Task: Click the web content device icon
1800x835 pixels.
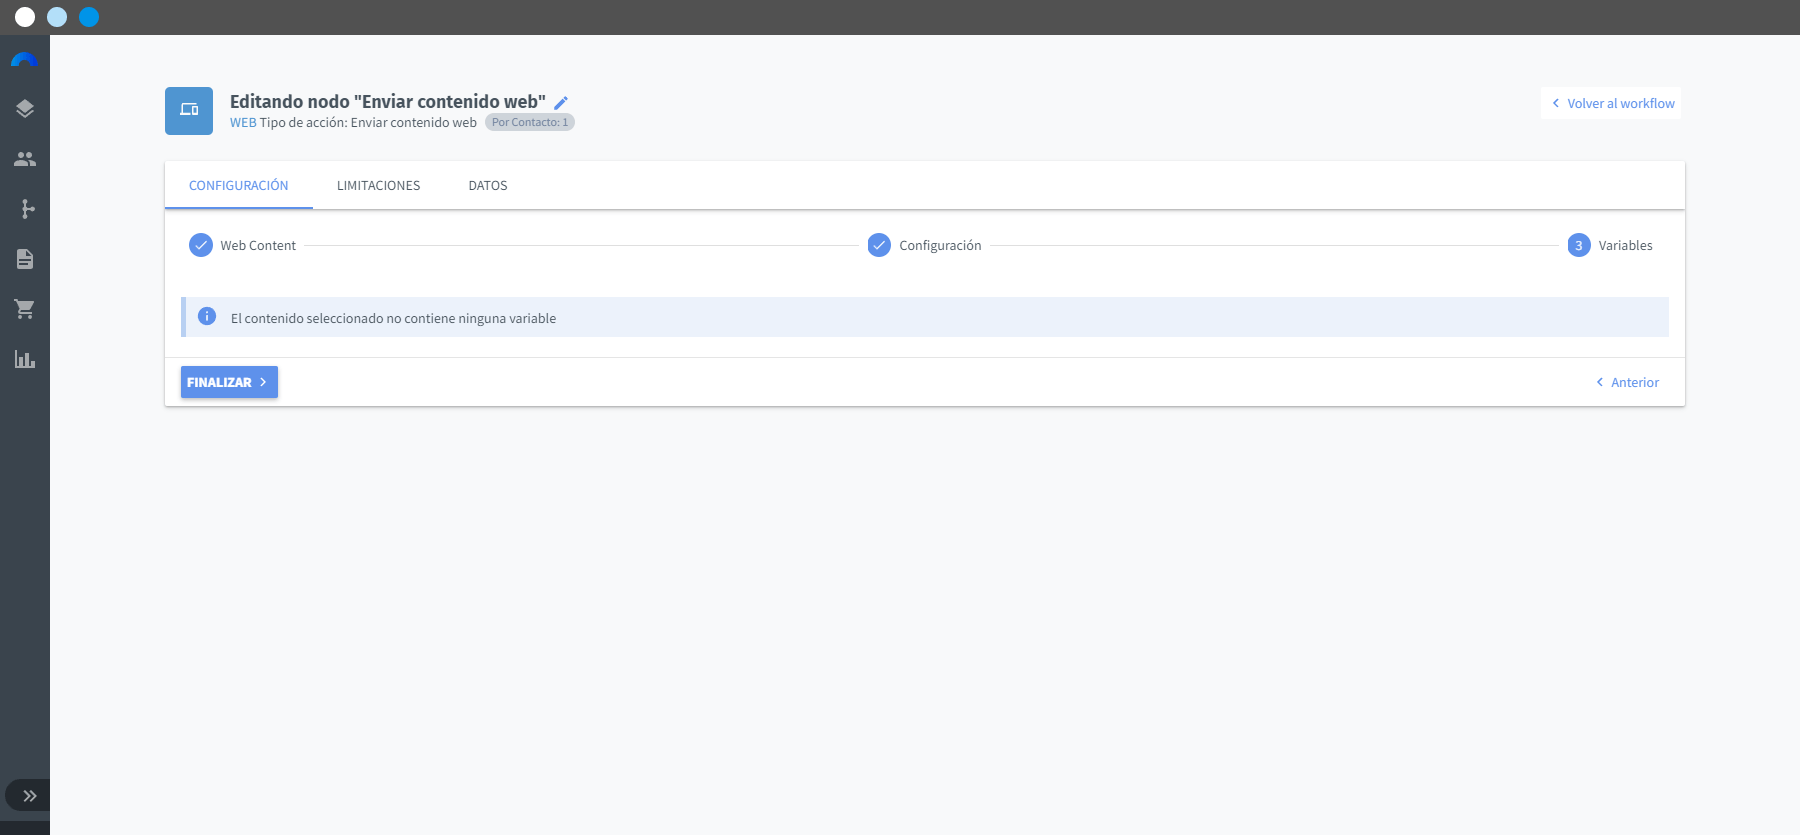Action: click(x=189, y=111)
